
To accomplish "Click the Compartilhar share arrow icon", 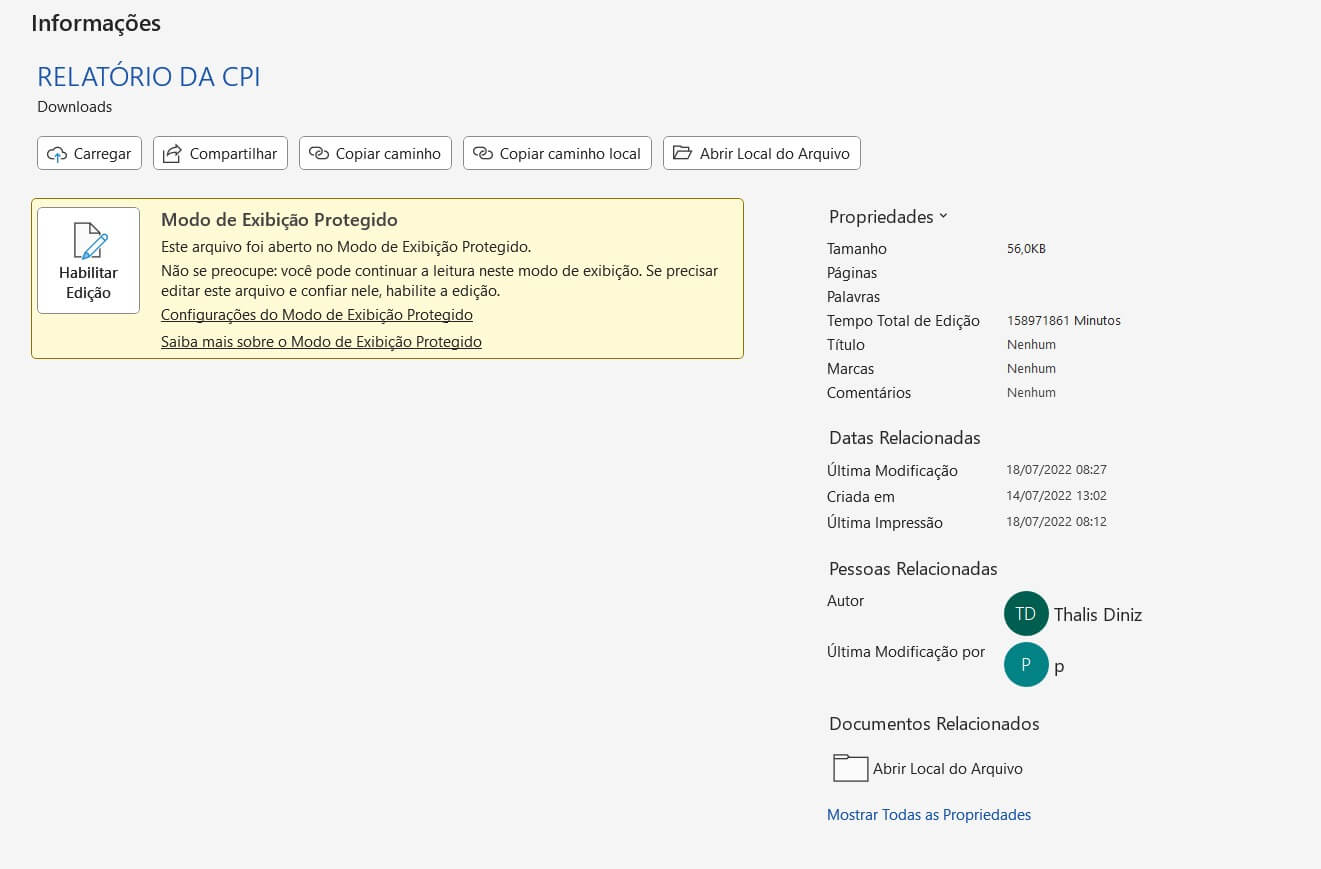I will pyautogui.click(x=172, y=154).
